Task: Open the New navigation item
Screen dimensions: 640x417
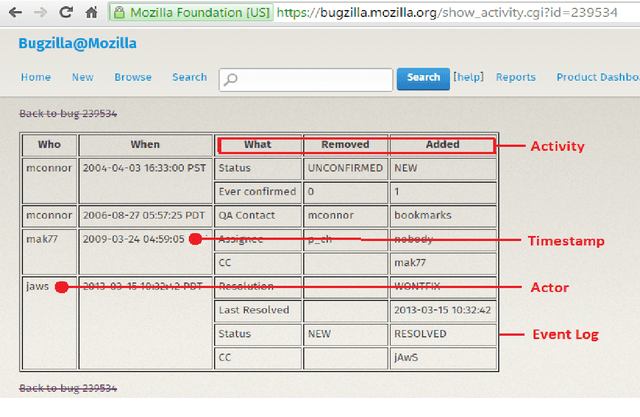Action: [82, 78]
